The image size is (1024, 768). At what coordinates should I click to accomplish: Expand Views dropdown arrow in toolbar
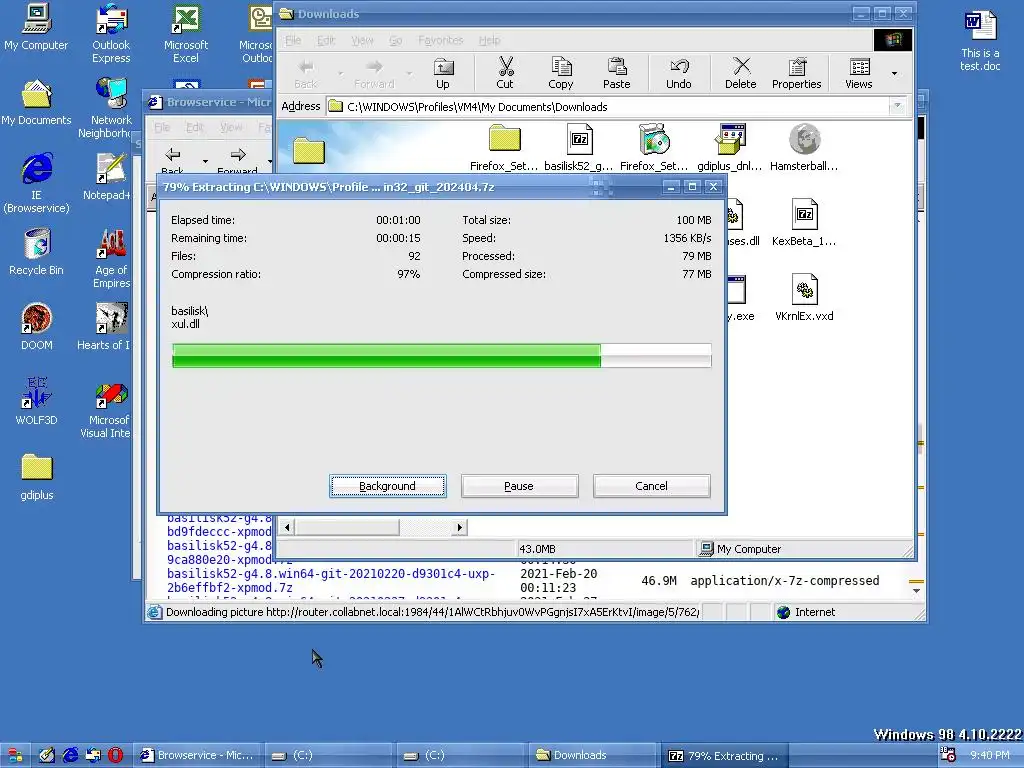894,73
